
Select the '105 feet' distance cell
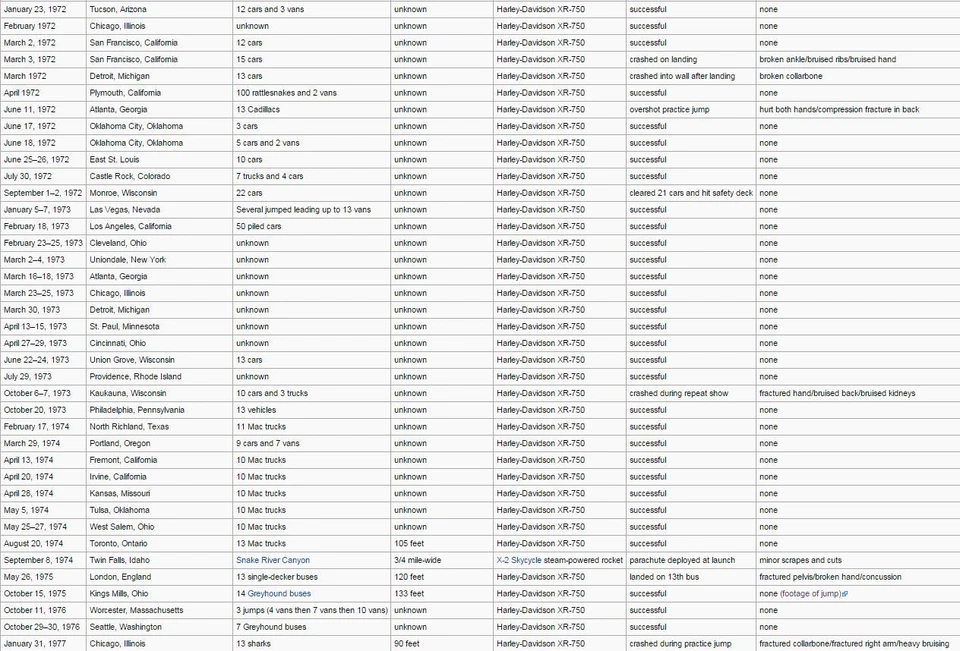point(442,543)
